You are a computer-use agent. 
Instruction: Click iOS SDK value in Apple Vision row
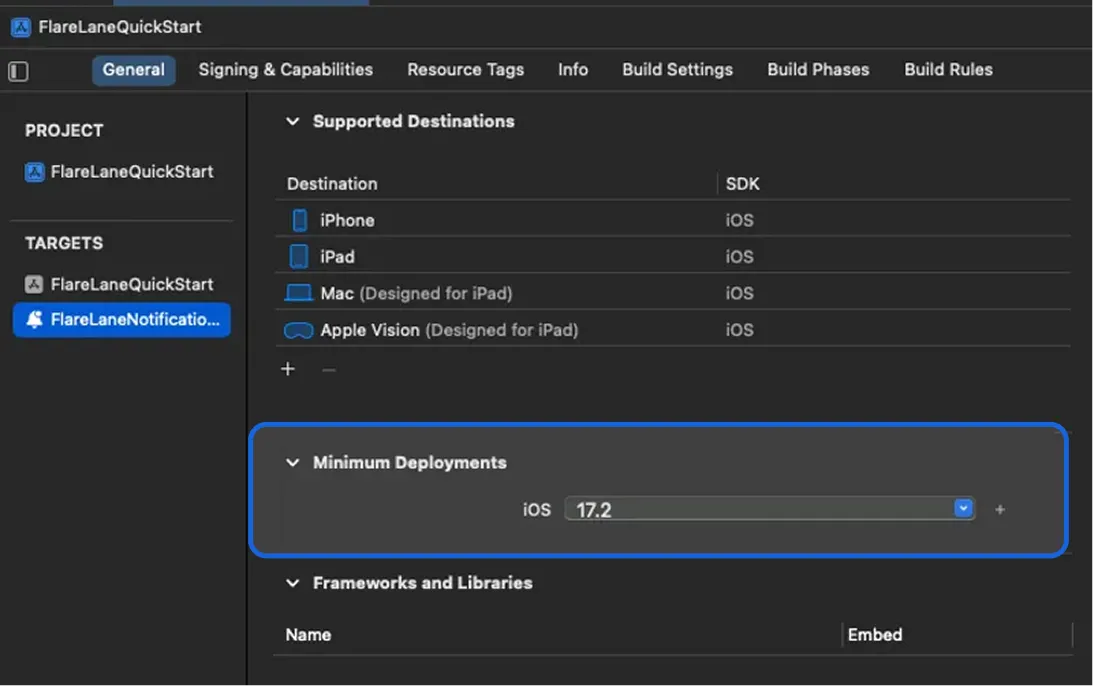[x=740, y=330]
